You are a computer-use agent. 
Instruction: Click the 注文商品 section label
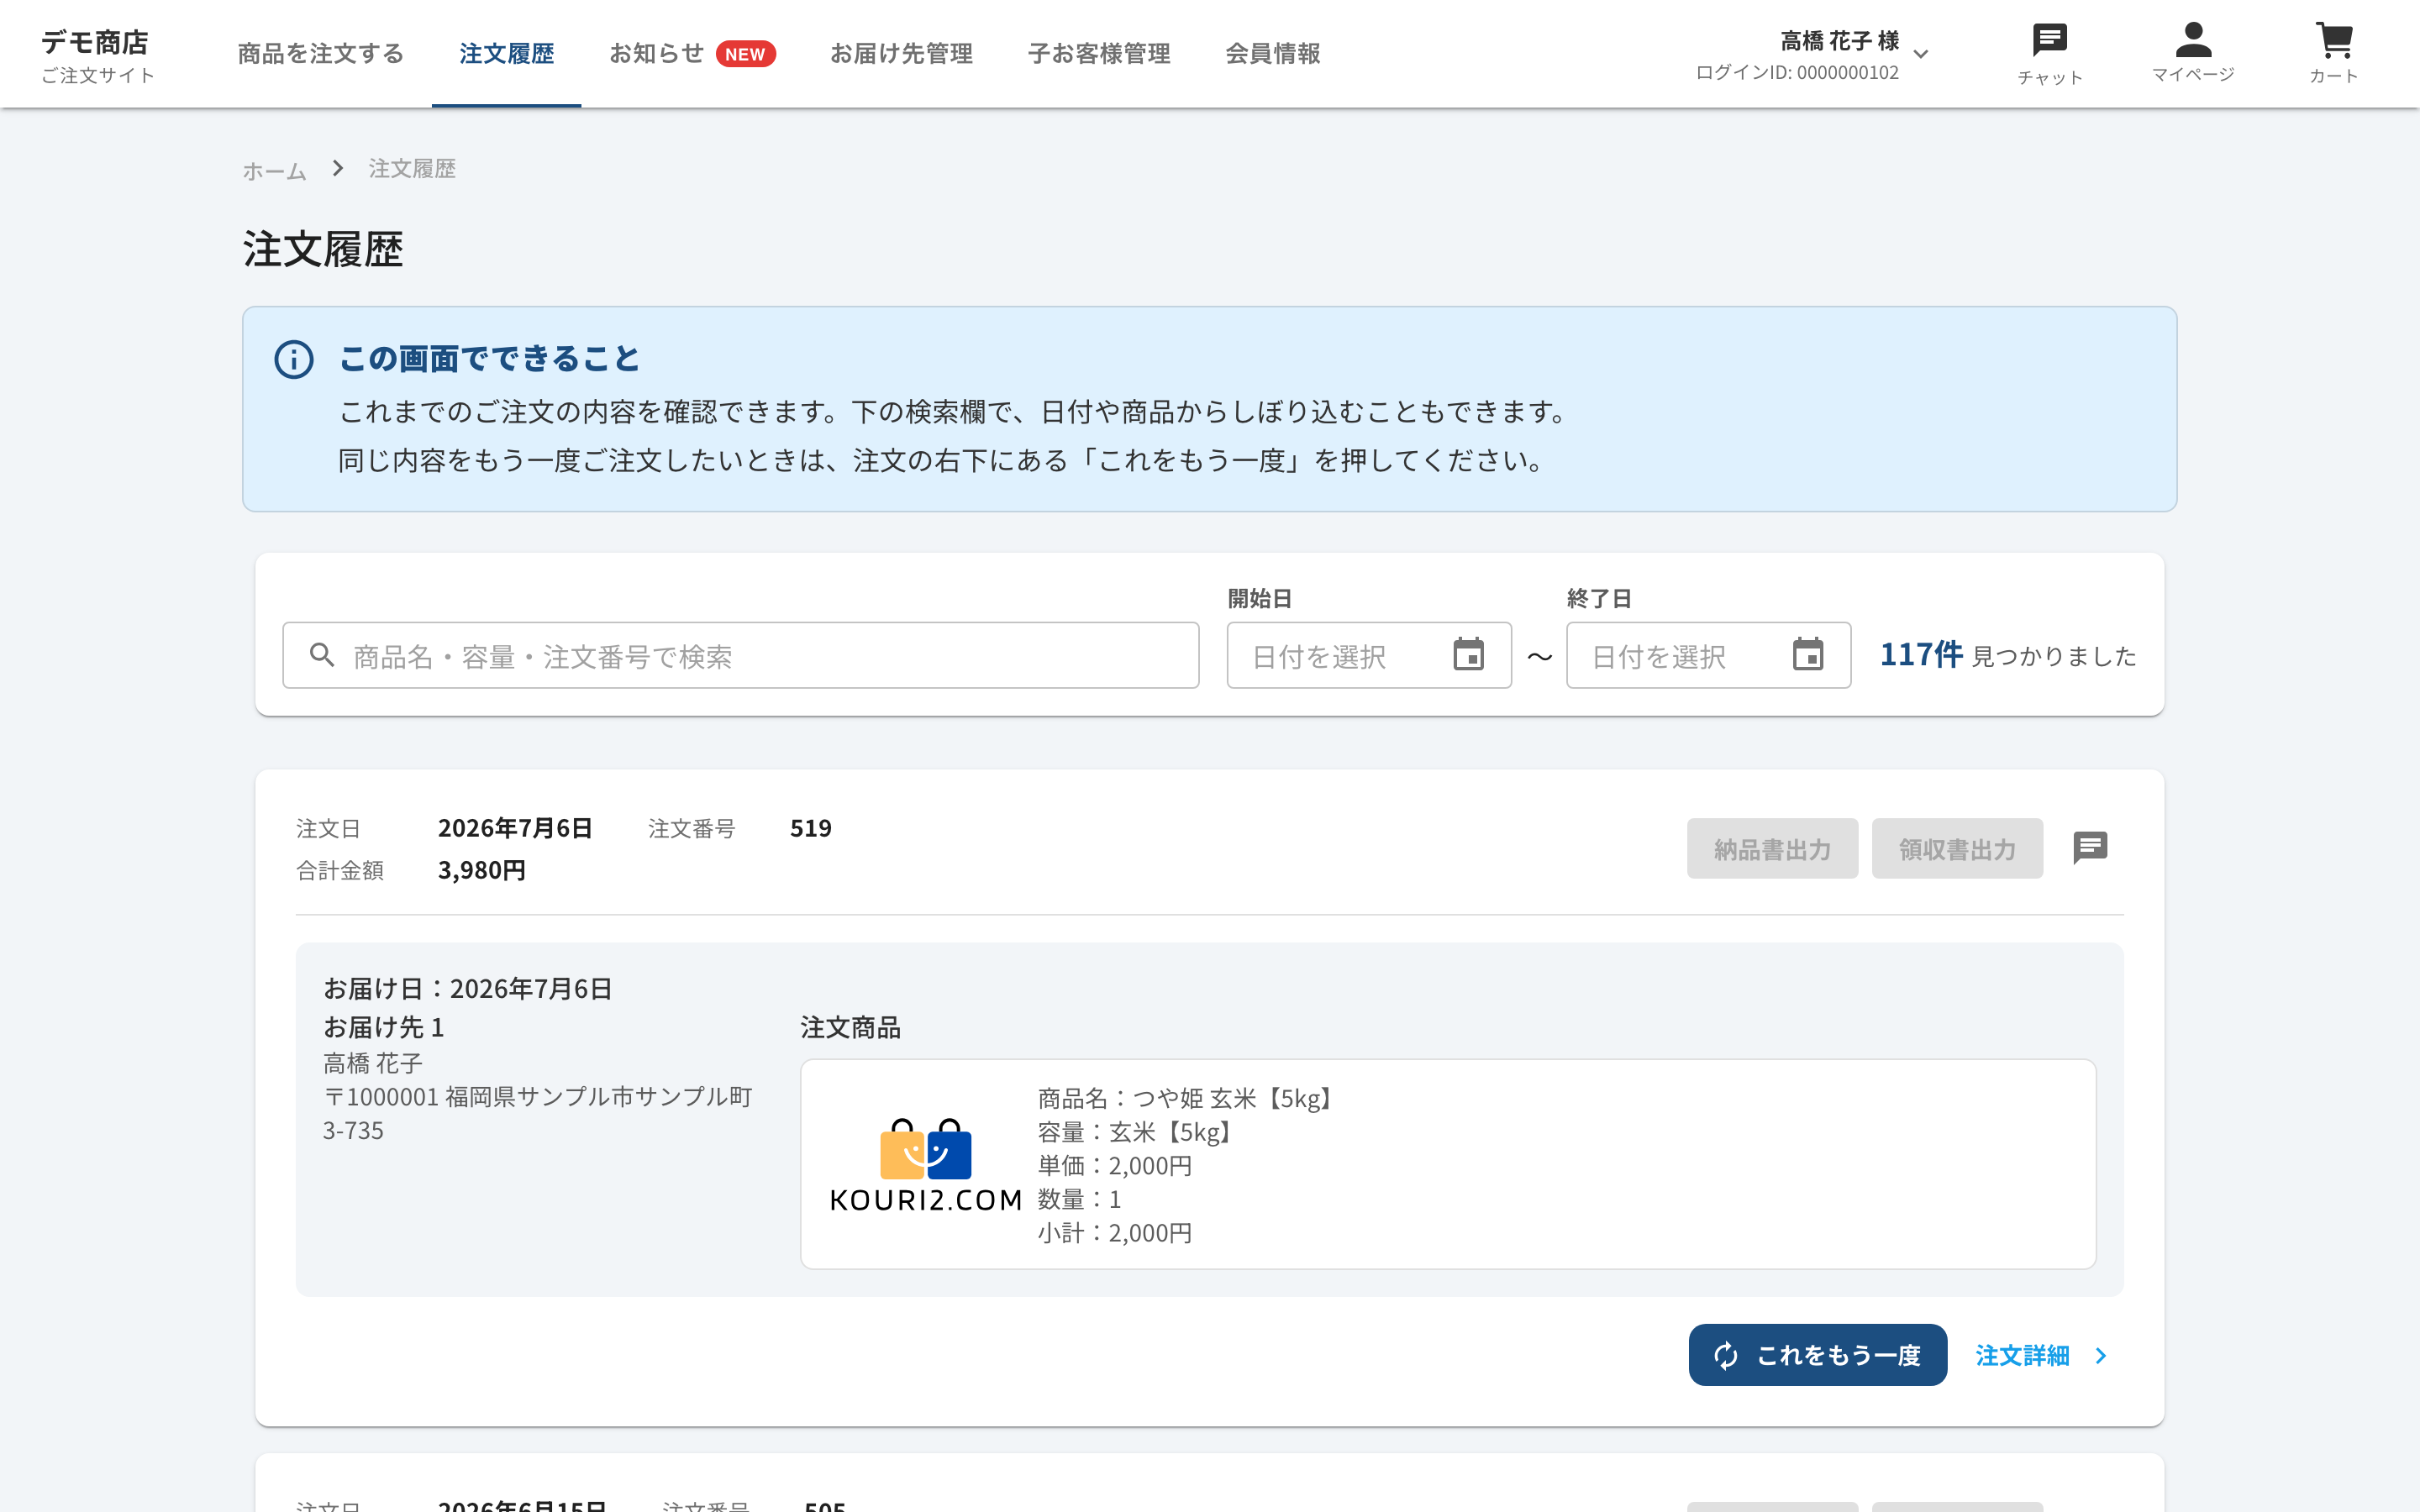850,1027
